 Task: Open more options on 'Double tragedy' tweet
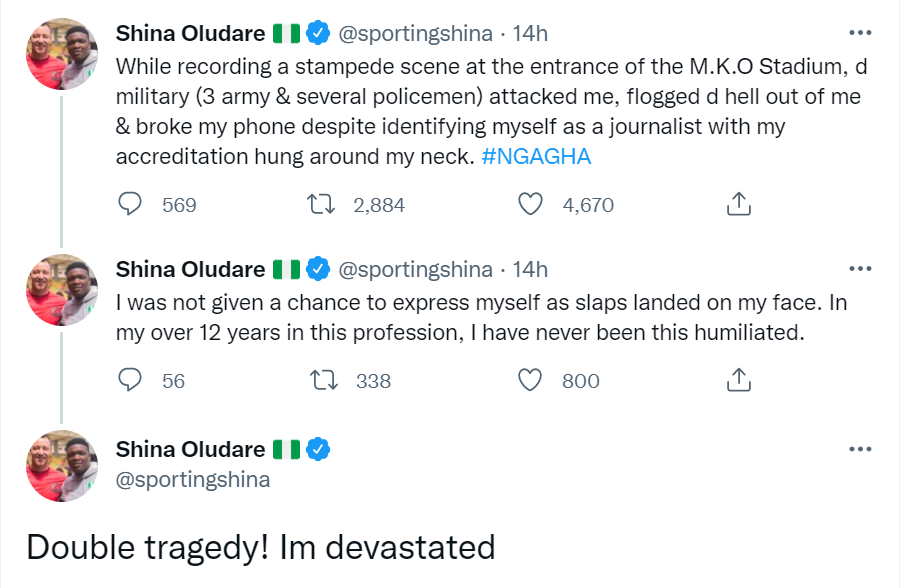[x=859, y=449]
